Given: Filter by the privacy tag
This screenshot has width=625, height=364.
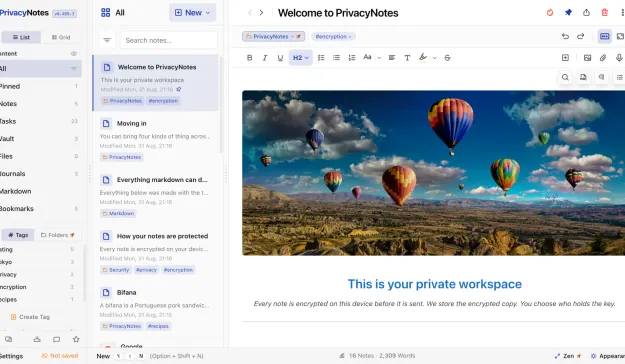Looking at the screenshot, I should 39,274.
